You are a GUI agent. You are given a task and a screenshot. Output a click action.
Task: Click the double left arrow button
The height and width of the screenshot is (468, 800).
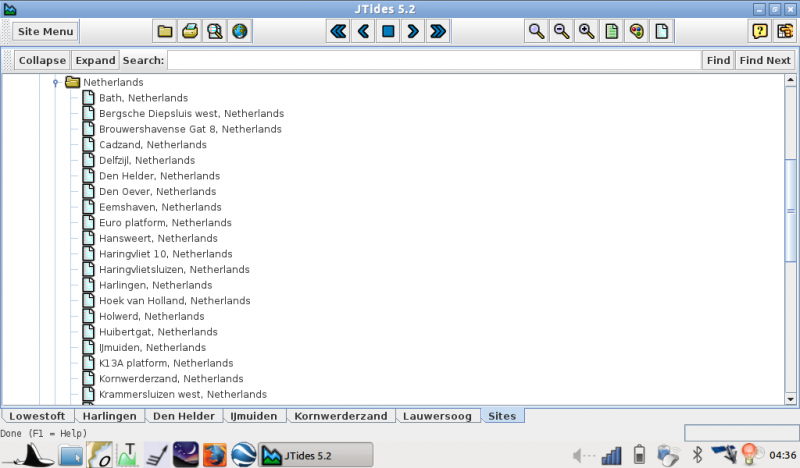(x=338, y=32)
